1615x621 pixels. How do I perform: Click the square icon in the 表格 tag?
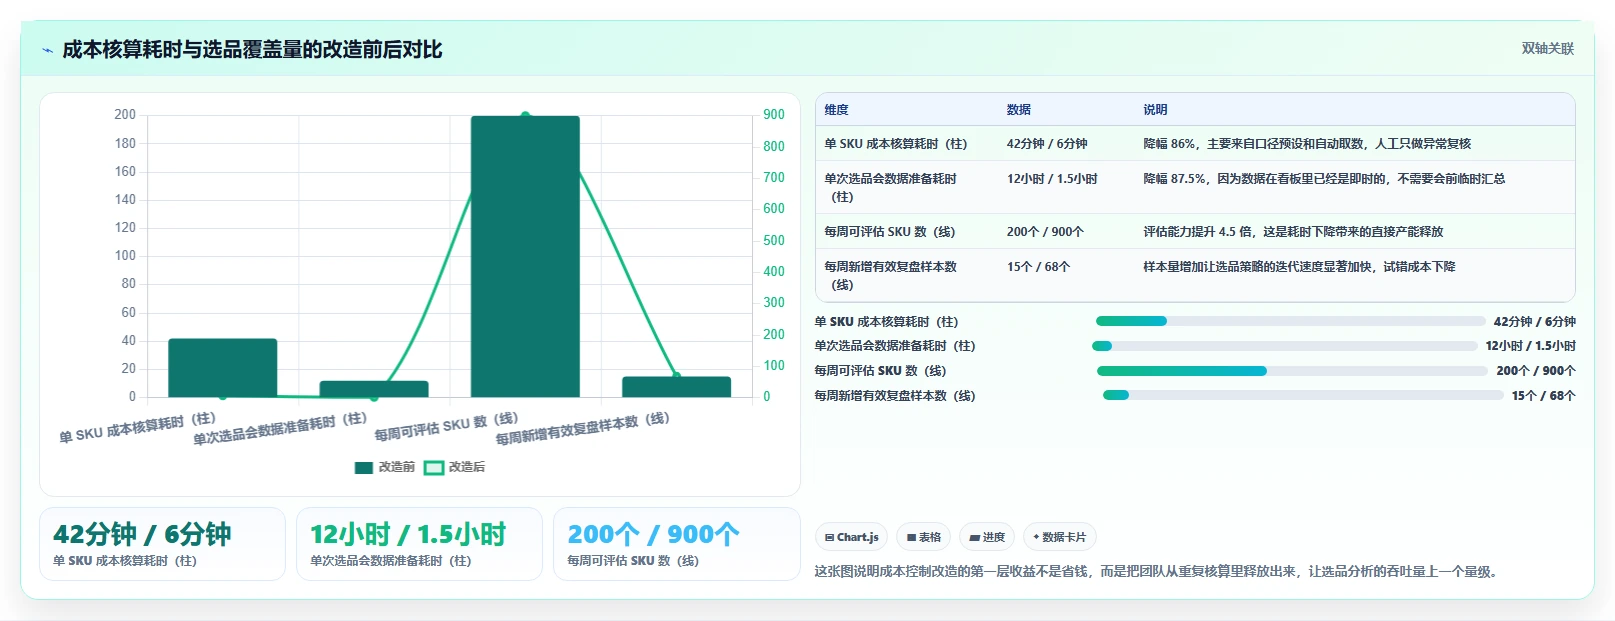pyautogui.click(x=911, y=538)
